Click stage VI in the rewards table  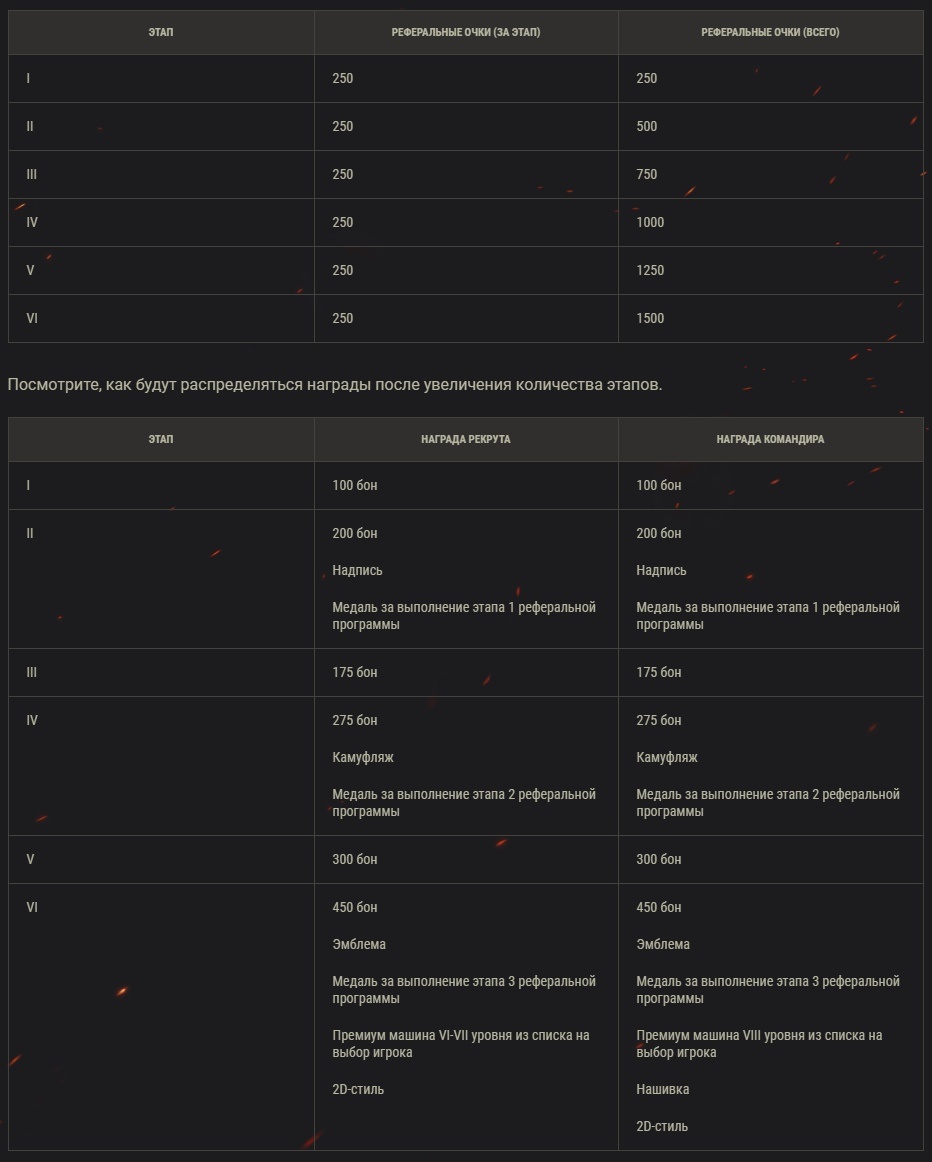pyautogui.click(x=32, y=908)
